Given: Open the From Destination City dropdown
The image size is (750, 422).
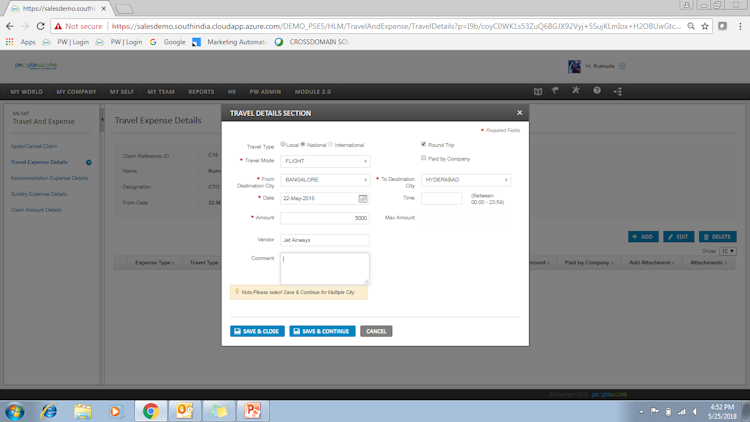Looking at the screenshot, I should point(325,180).
